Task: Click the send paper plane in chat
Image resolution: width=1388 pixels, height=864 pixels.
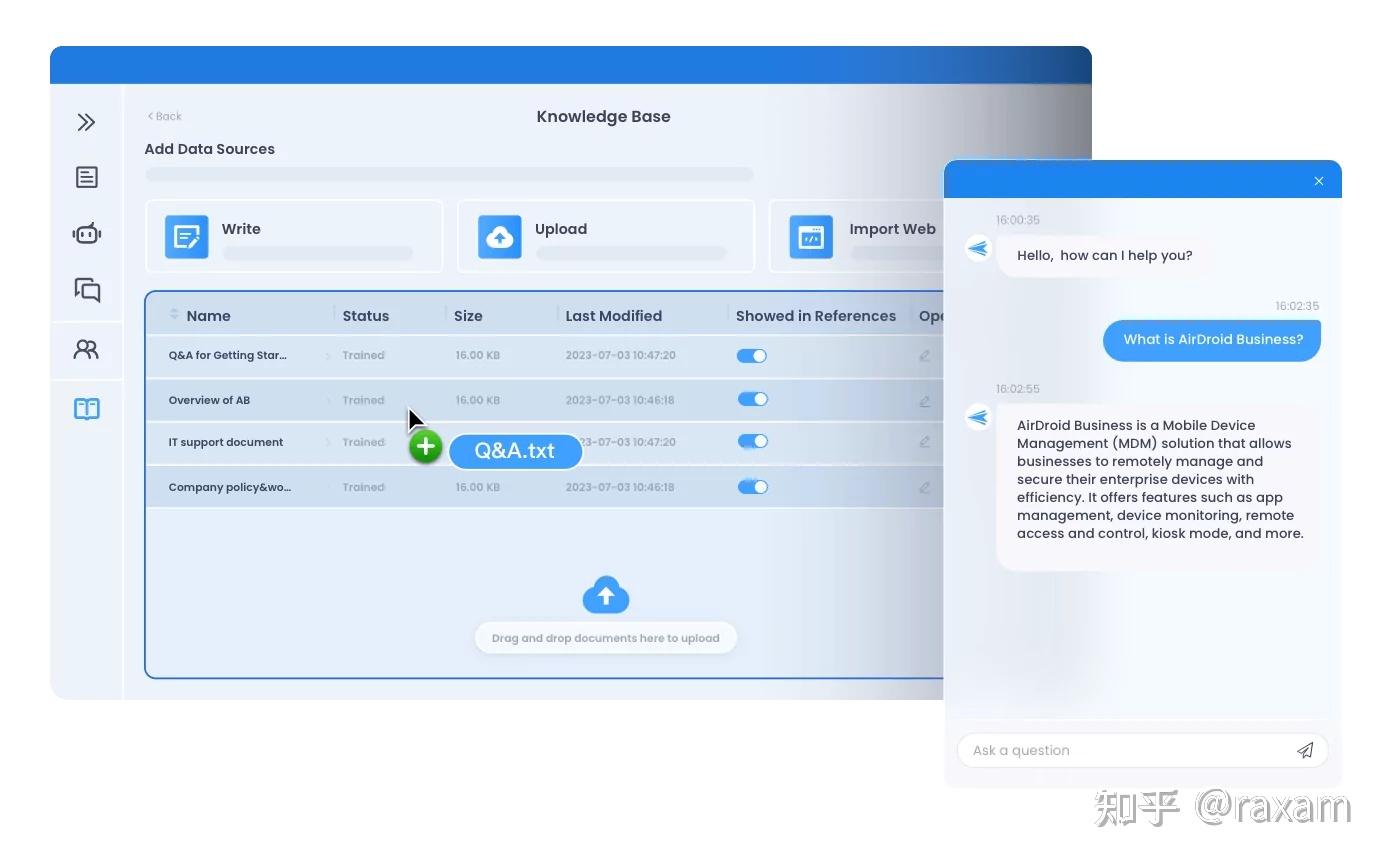Action: (1305, 750)
